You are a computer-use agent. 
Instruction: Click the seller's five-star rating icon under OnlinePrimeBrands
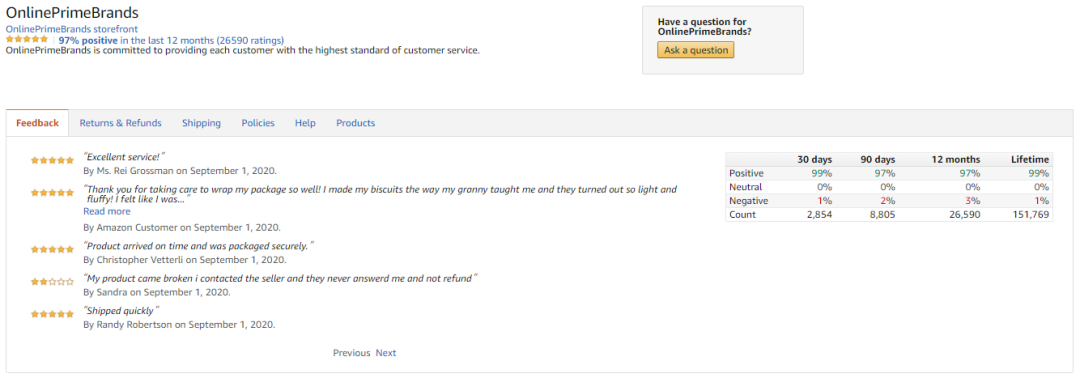(x=27, y=40)
